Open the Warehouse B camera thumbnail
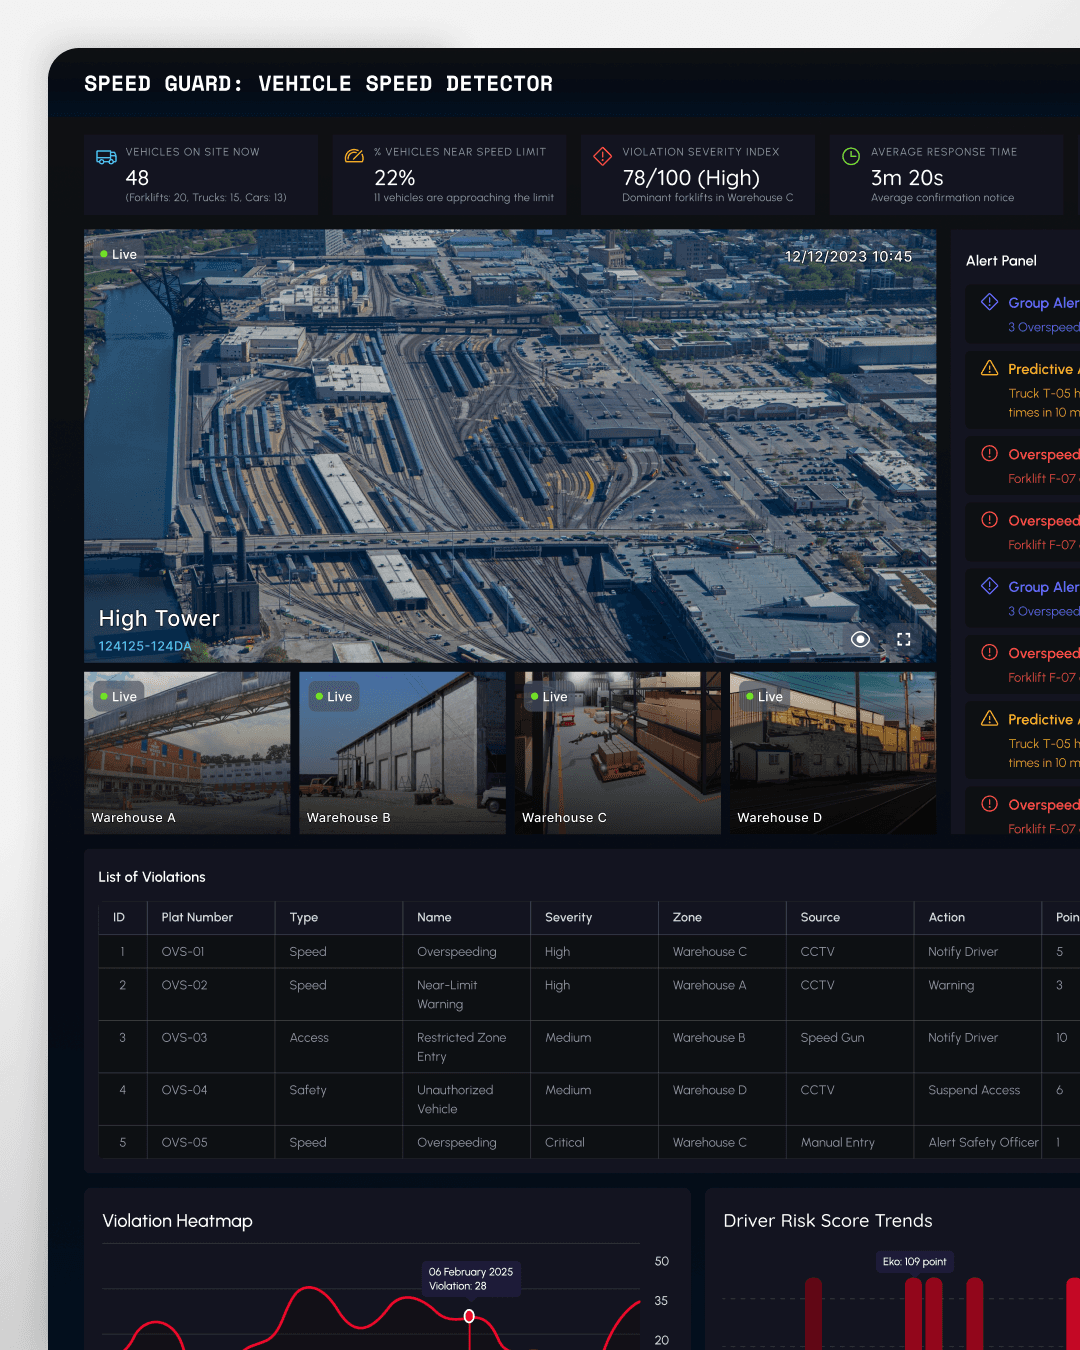 (402, 753)
